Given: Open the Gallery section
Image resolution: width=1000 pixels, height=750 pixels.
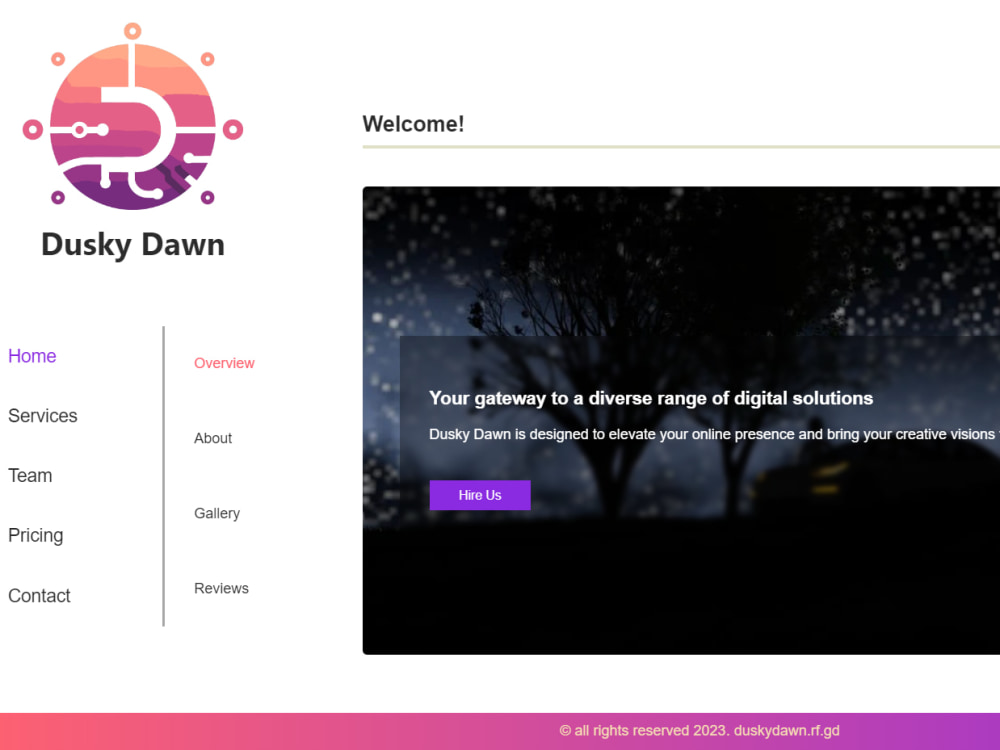Looking at the screenshot, I should [x=217, y=513].
